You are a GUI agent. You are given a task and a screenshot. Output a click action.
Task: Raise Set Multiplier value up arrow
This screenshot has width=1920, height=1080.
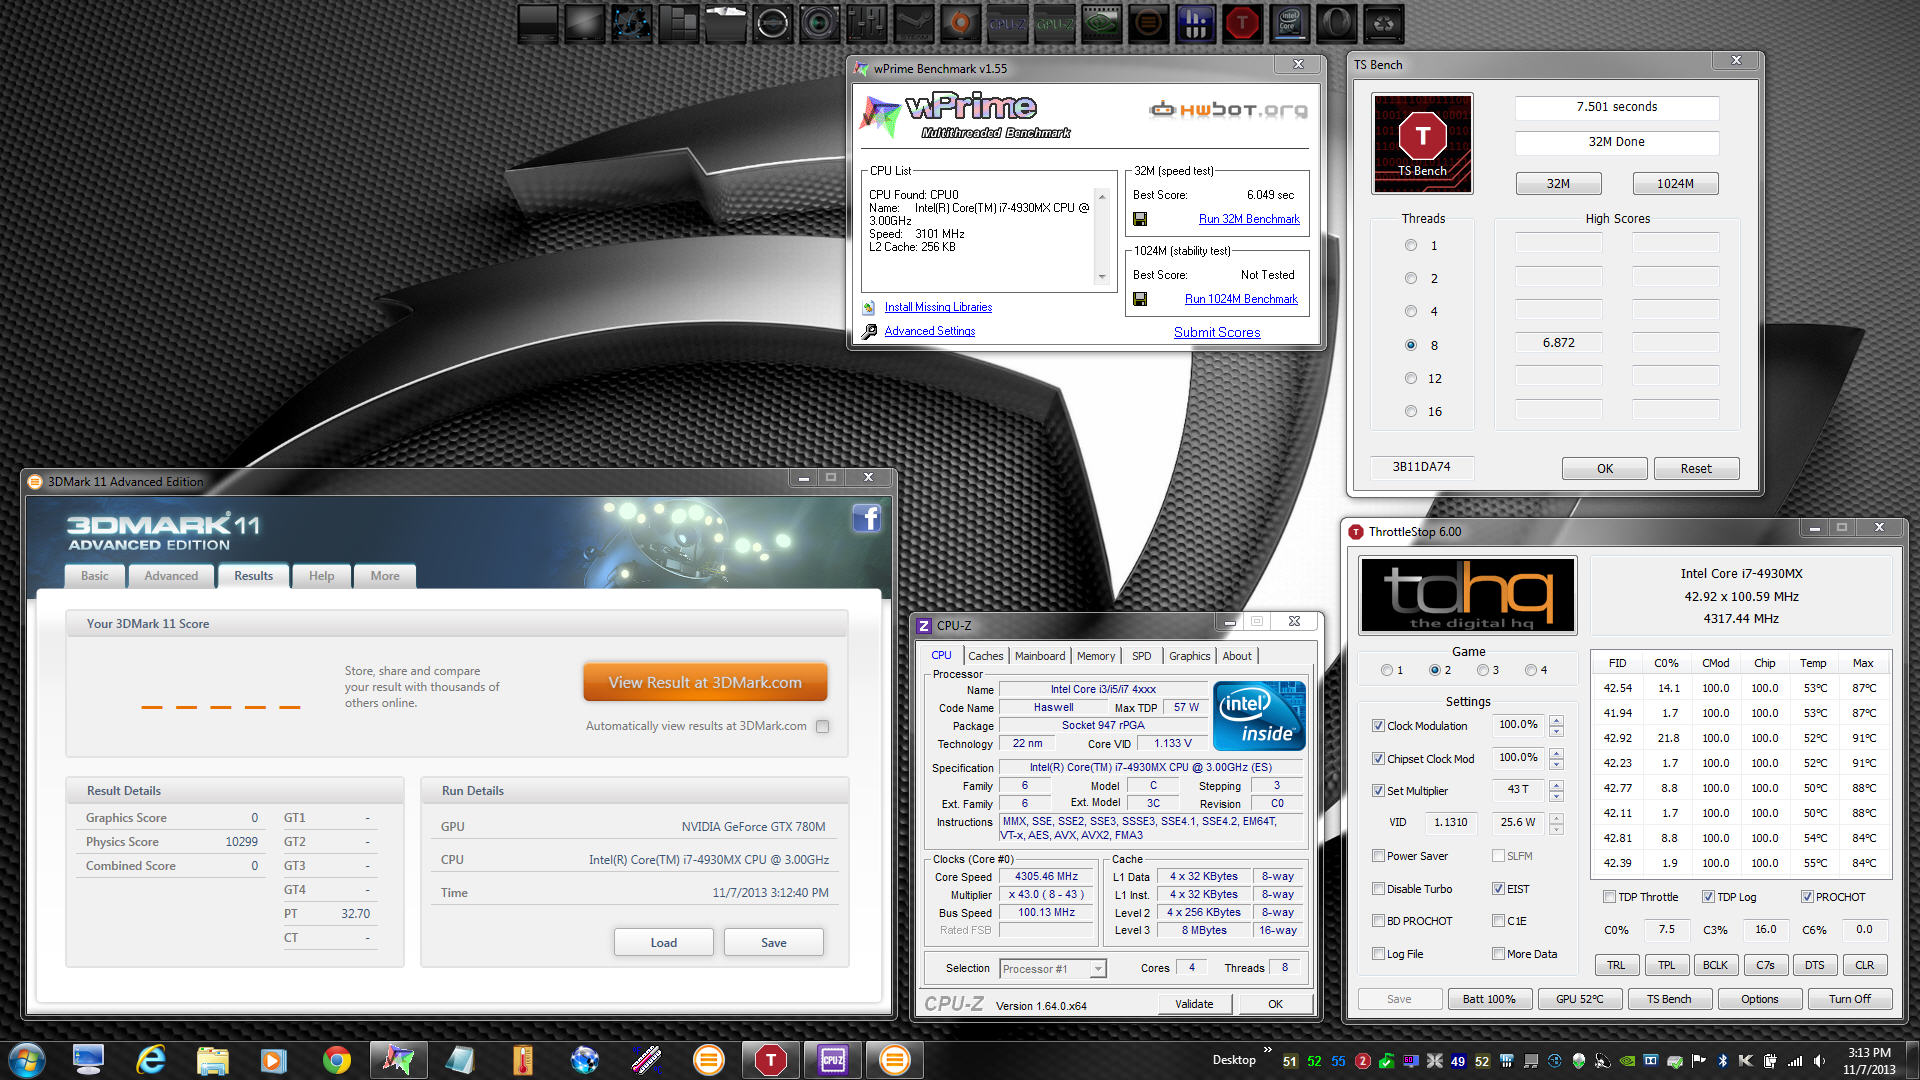1556,785
